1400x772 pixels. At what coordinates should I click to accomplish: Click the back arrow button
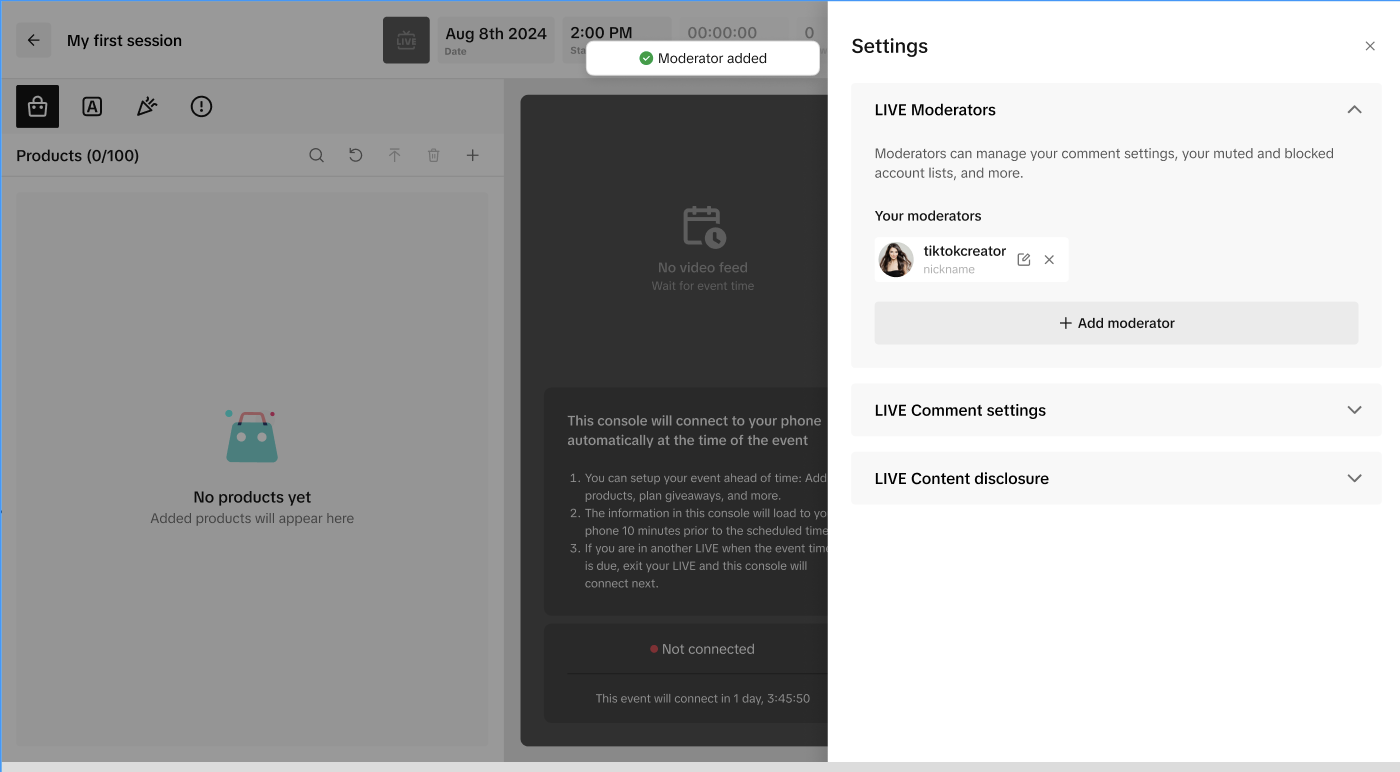(34, 41)
